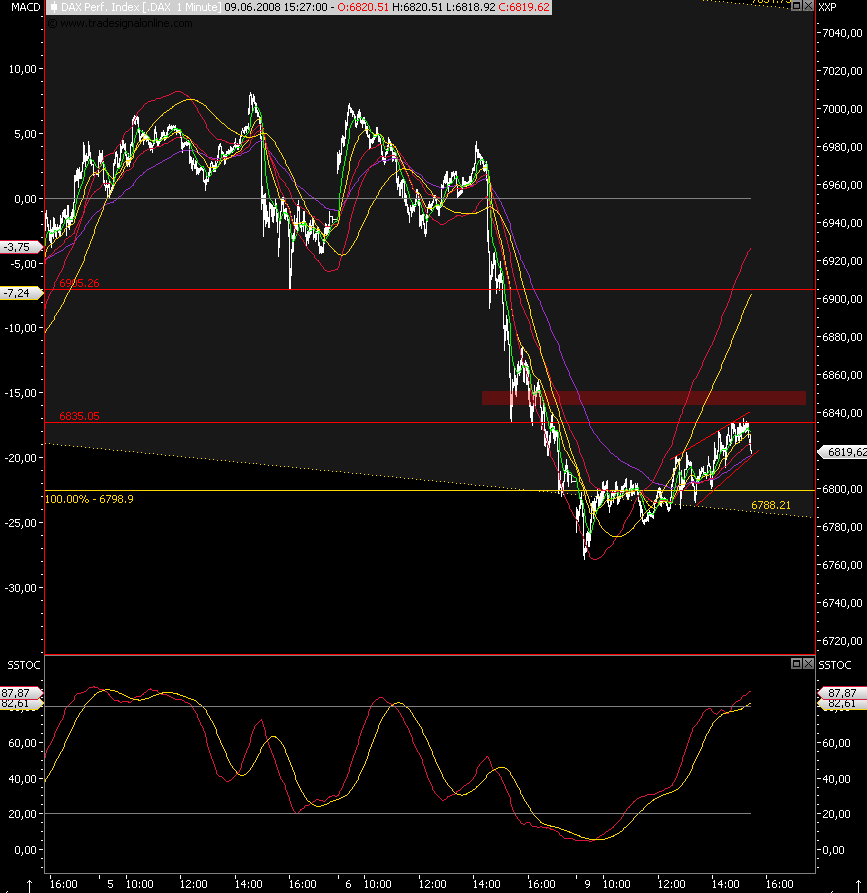Click the left SSTOC pane label

point(23,665)
